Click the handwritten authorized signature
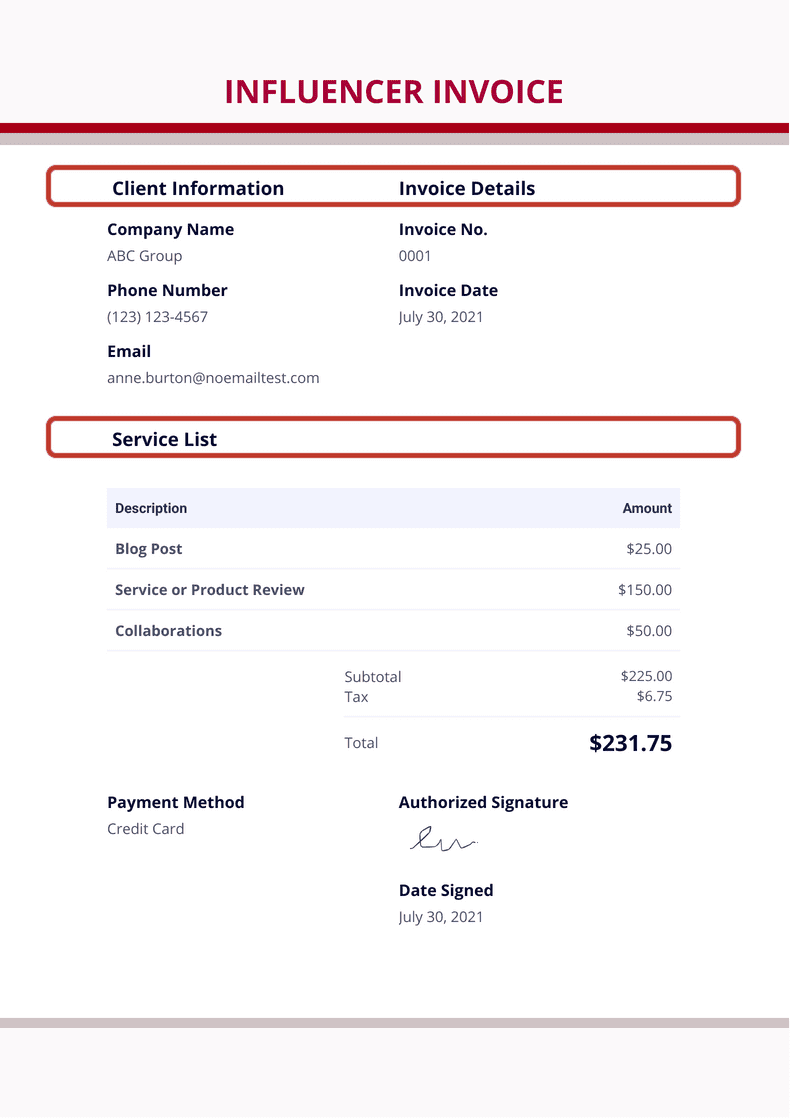 pos(442,840)
